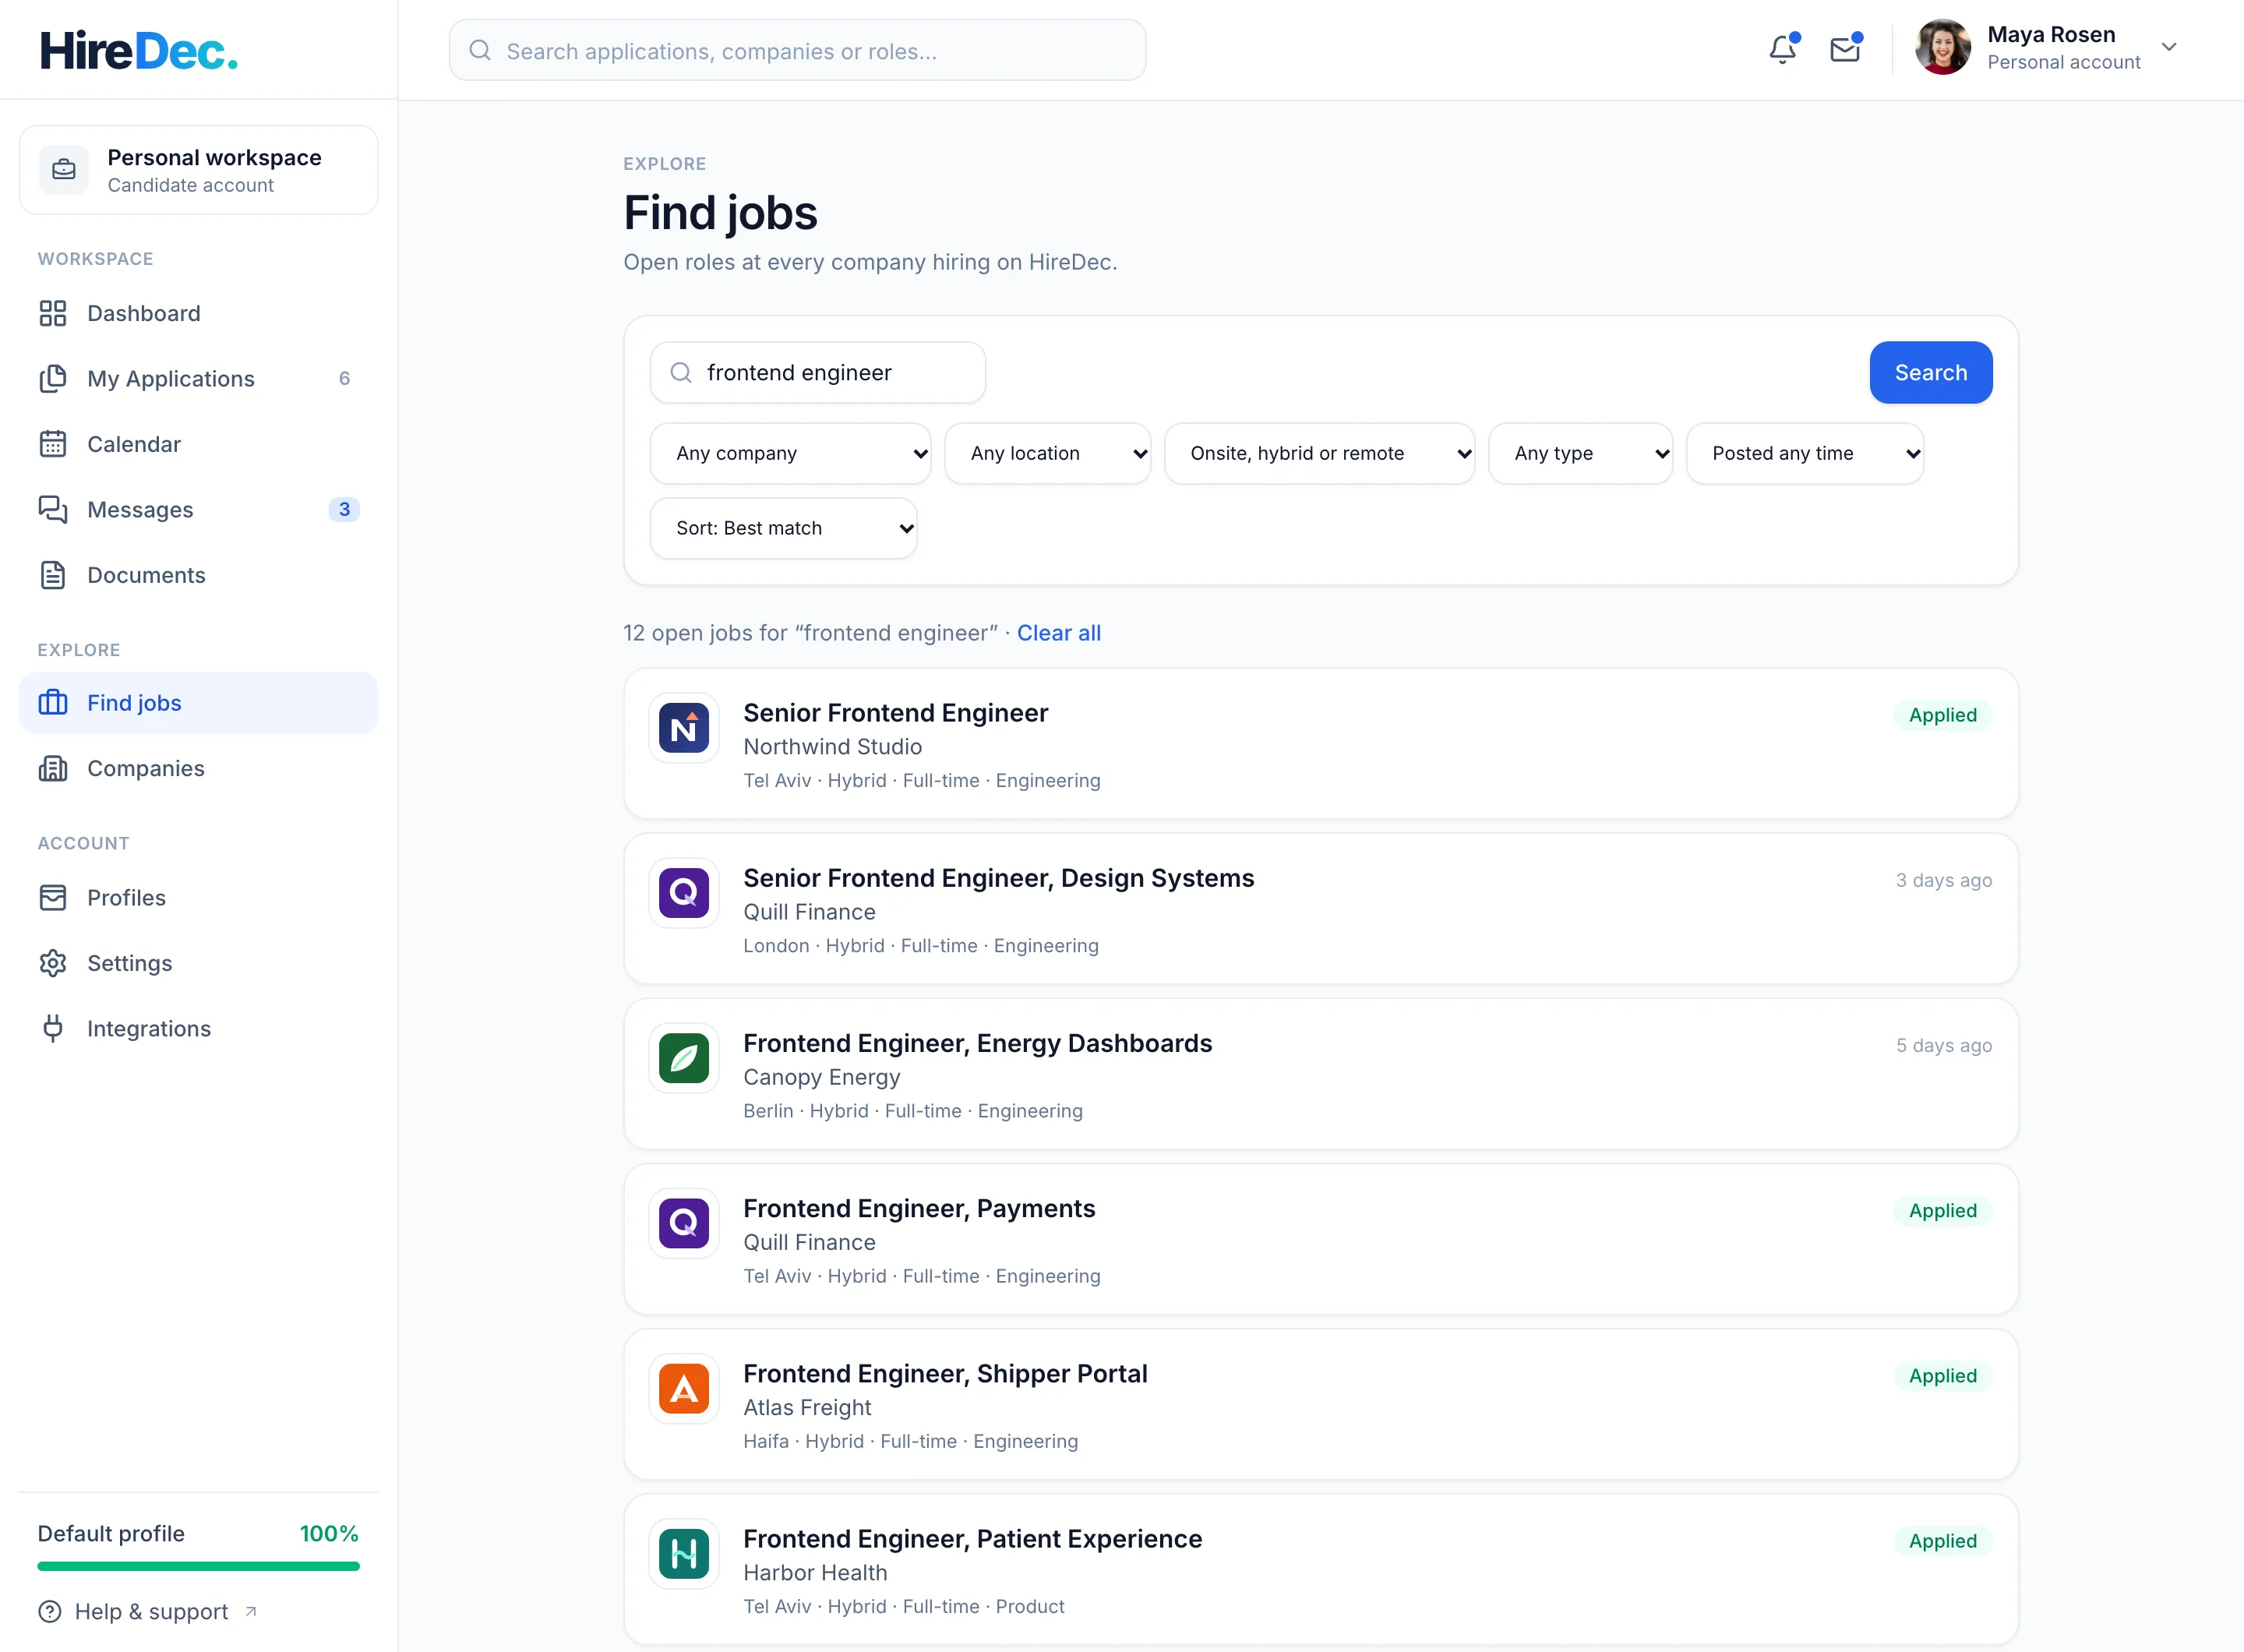Click the Clear all link
Viewport: 2244px width, 1652px height.
click(x=1058, y=633)
